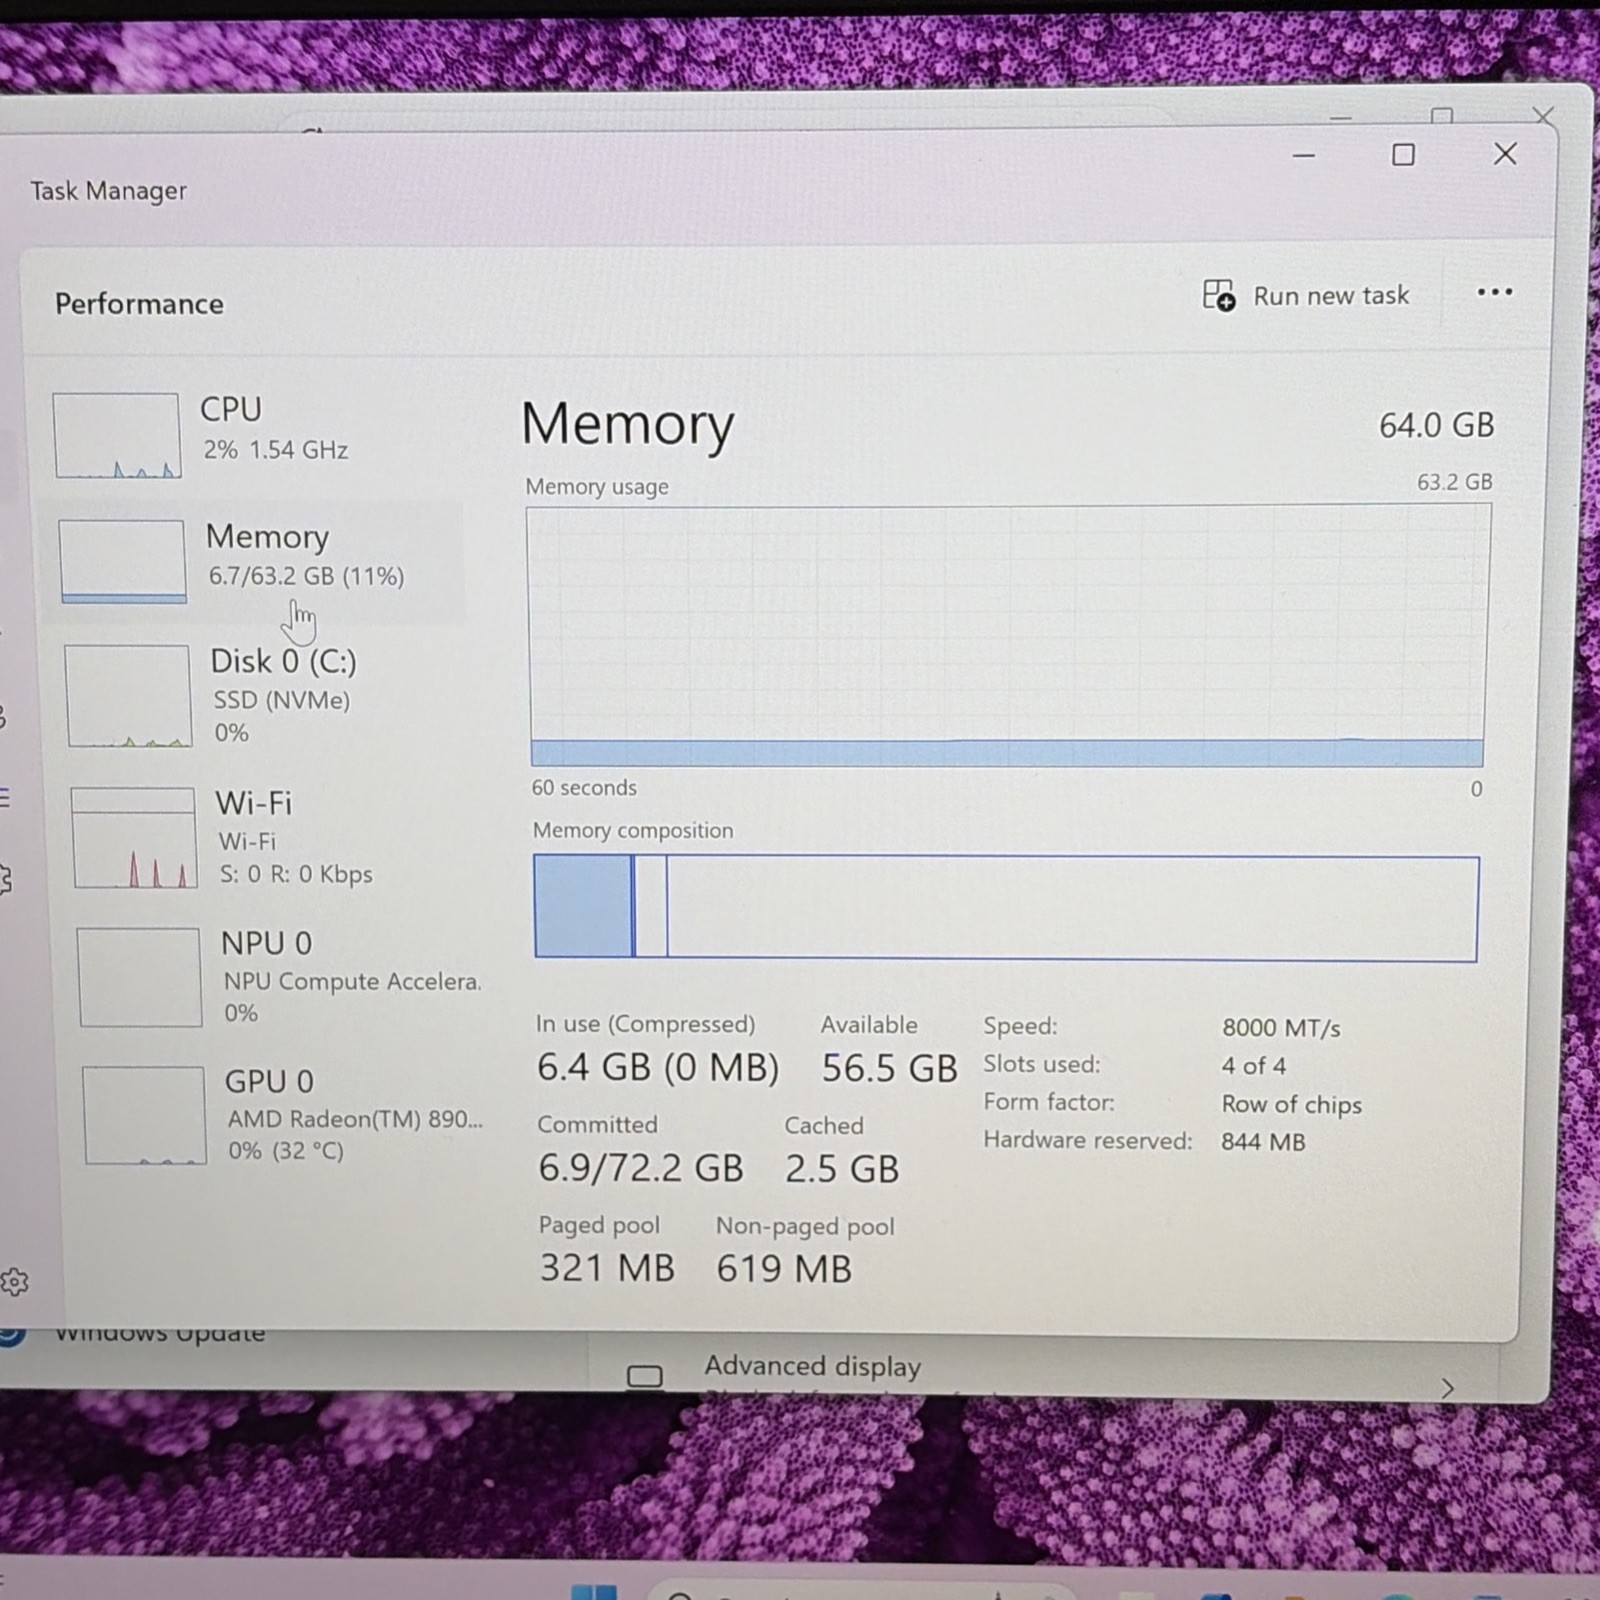This screenshot has height=1600, width=1600.
Task: Click the 2.5 GB Cached value
Action: pyautogui.click(x=842, y=1169)
